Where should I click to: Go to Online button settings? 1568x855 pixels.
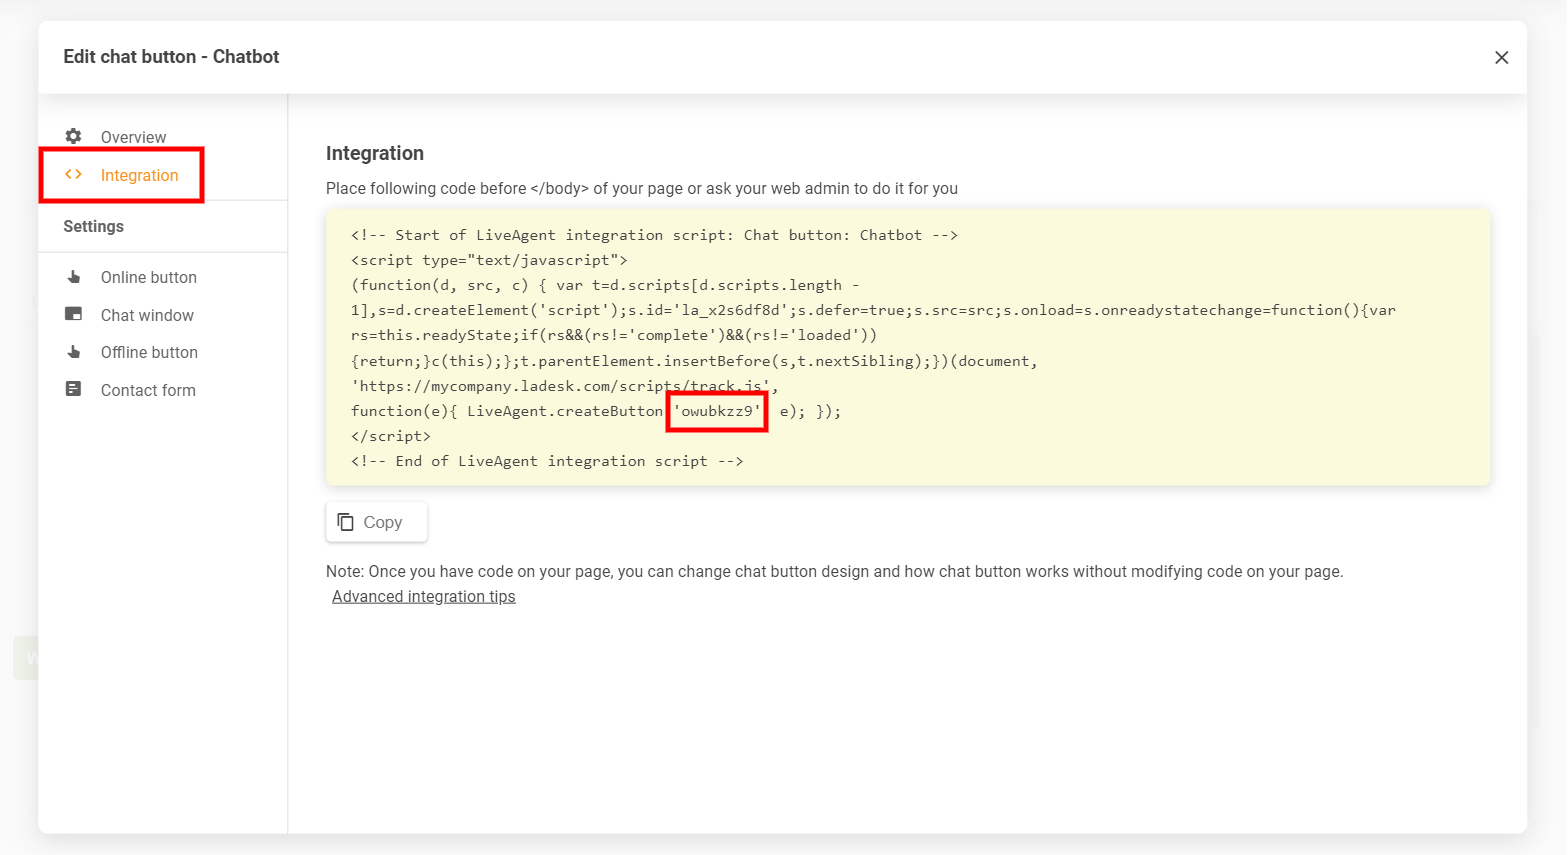click(148, 278)
